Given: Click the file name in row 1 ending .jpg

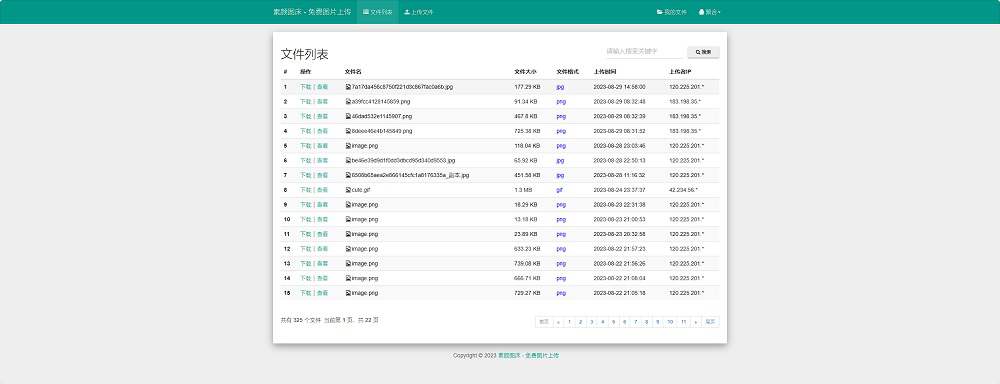Looking at the screenshot, I should [x=402, y=87].
